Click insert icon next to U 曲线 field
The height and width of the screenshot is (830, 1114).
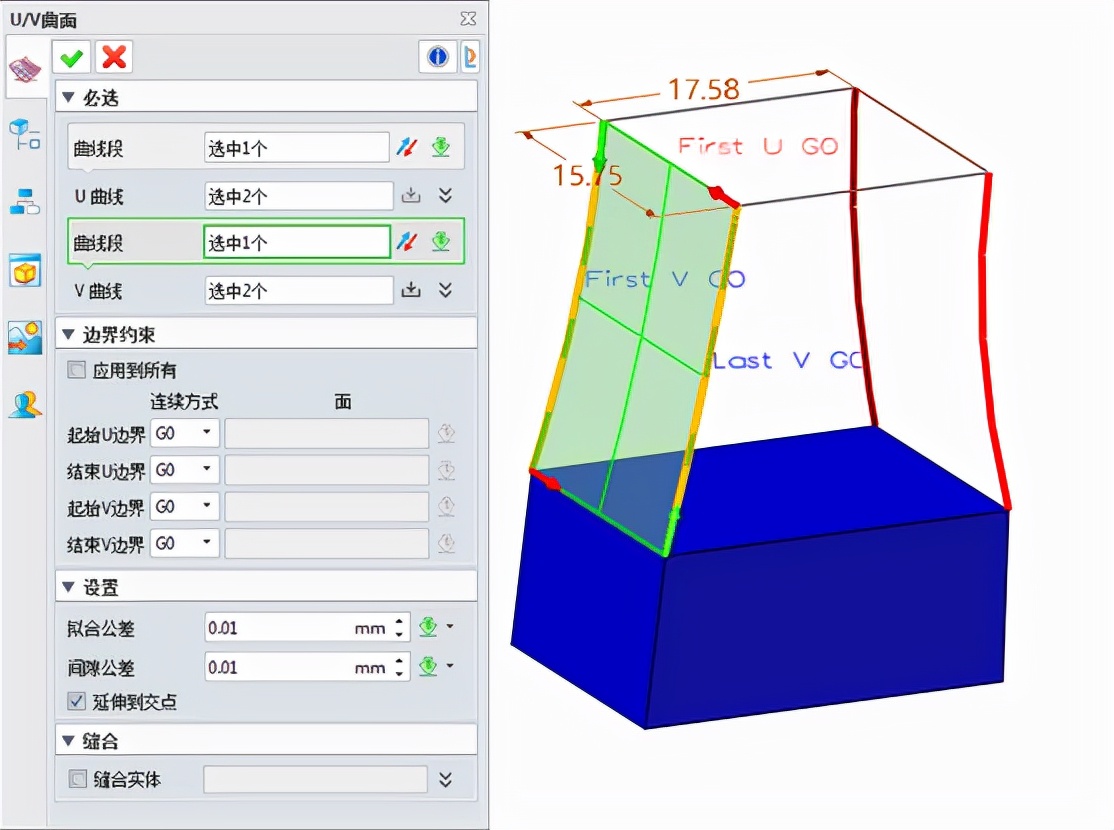411,195
